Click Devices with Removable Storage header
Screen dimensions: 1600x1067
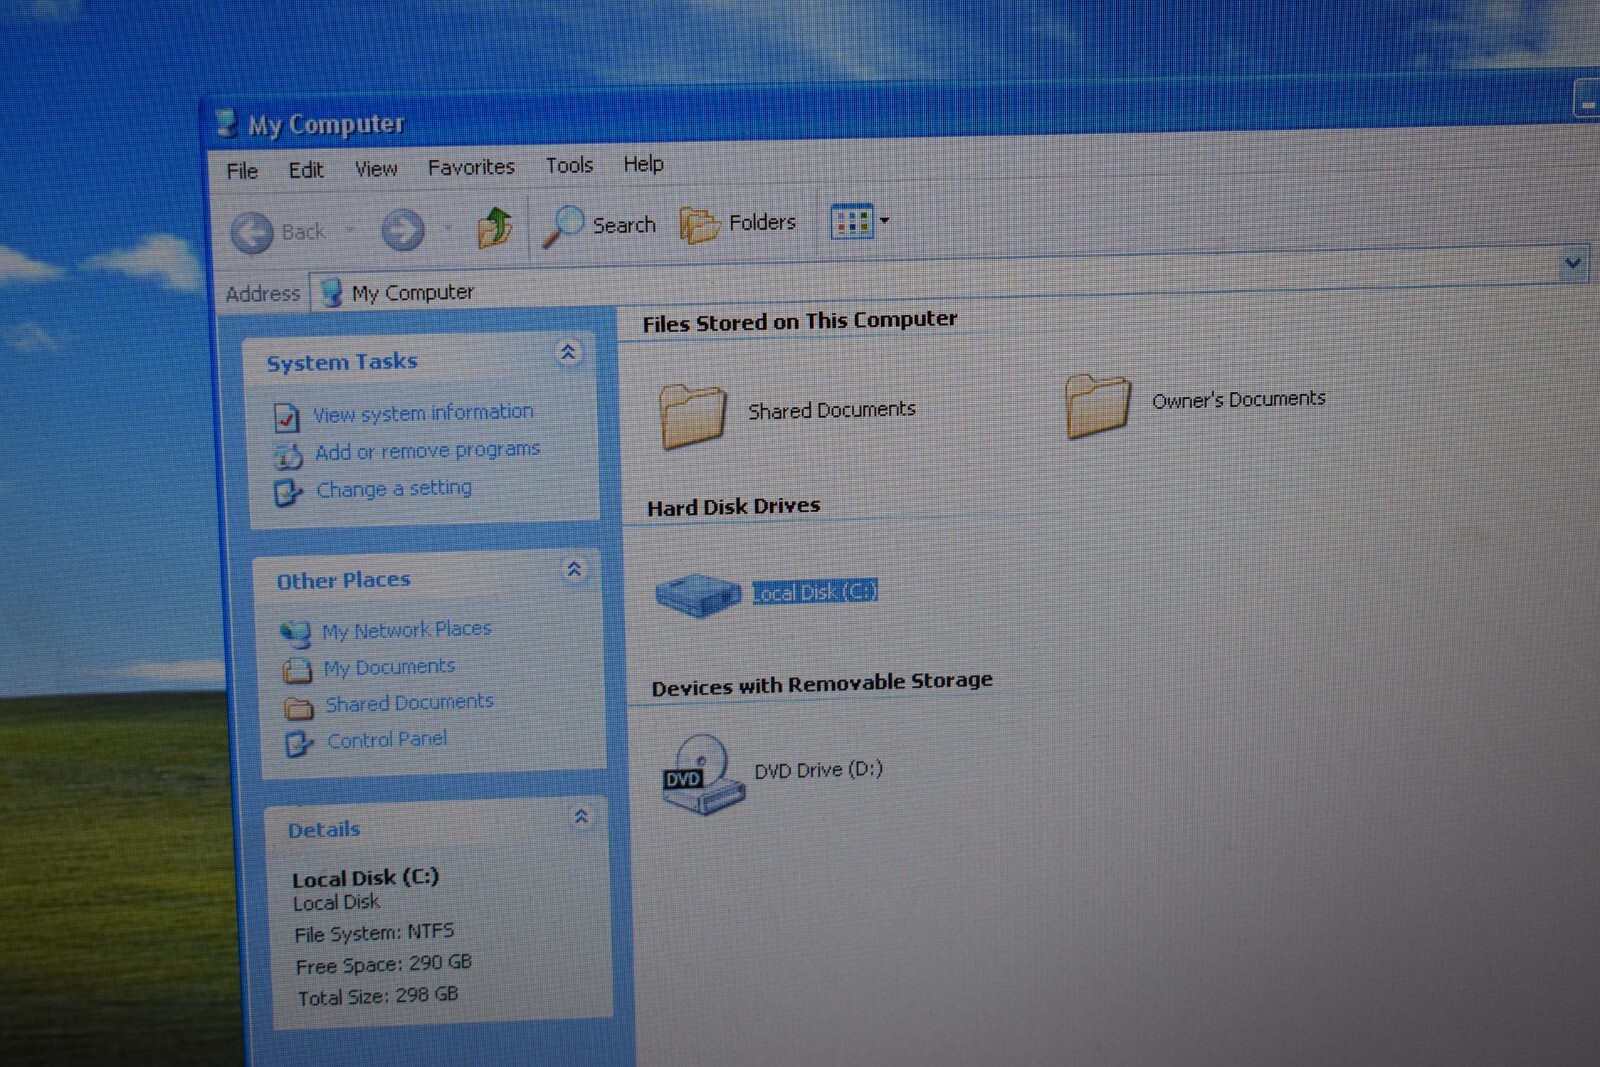pyautogui.click(x=822, y=684)
